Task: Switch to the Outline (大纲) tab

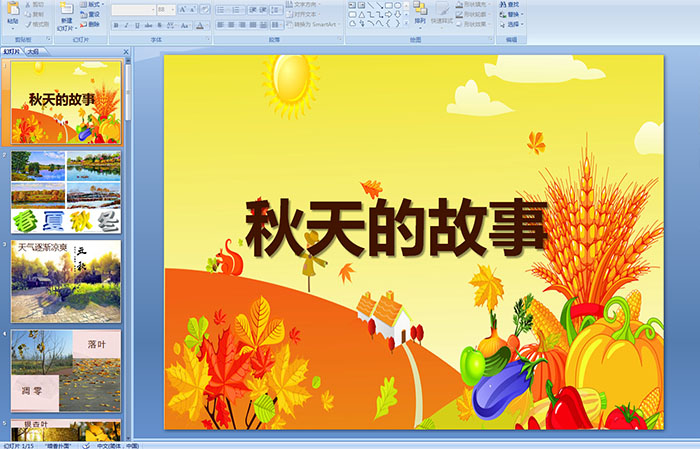Action: tap(34, 51)
